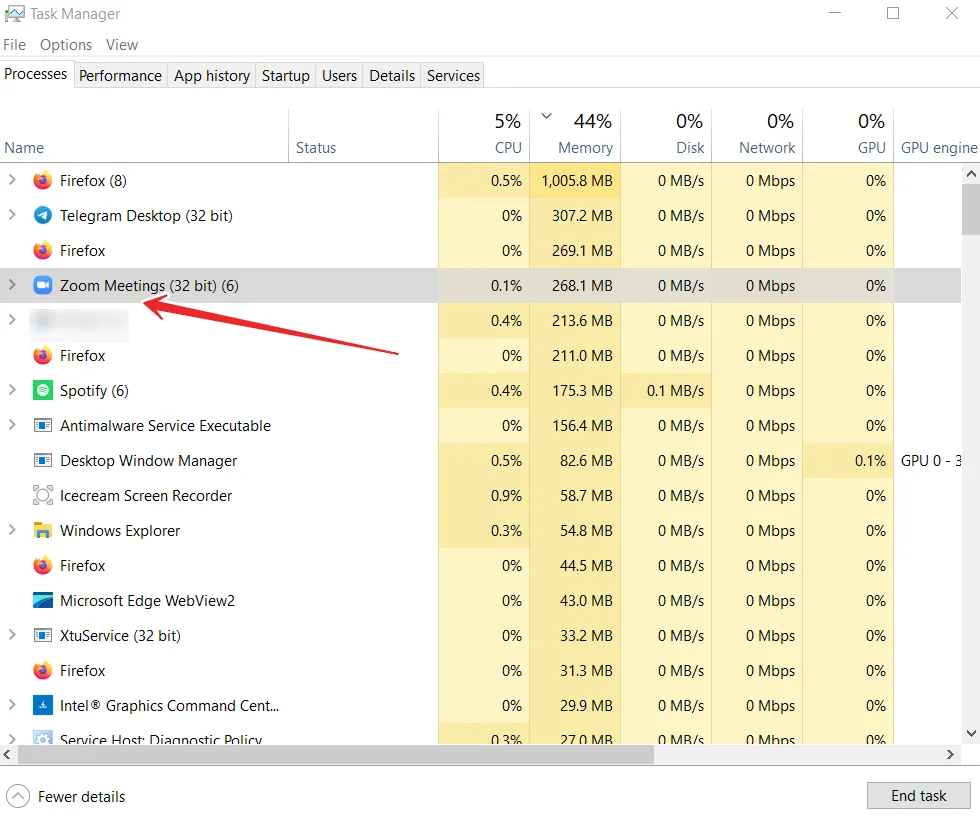Expand the blurred process row
980x826 pixels.
12,320
